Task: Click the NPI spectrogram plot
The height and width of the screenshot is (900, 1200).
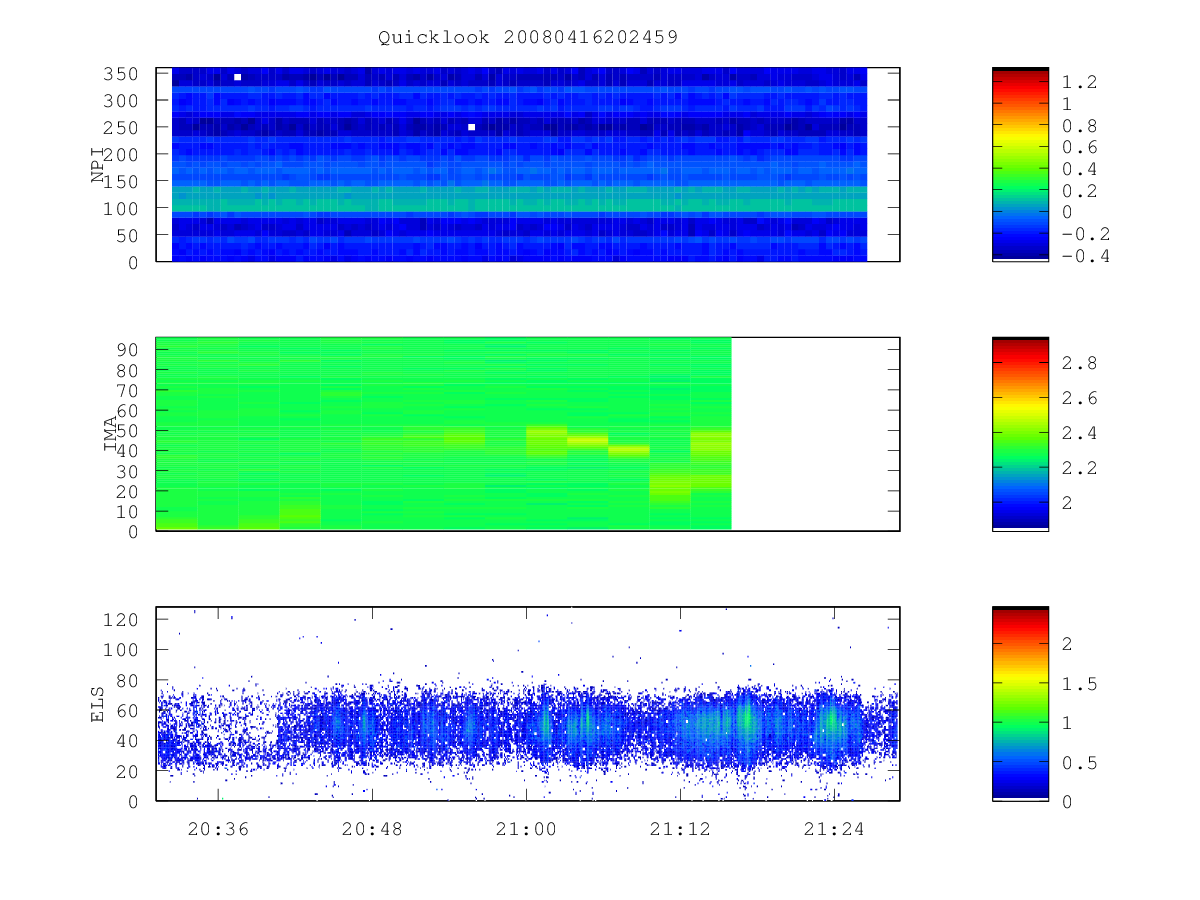Action: pyautogui.click(x=528, y=164)
